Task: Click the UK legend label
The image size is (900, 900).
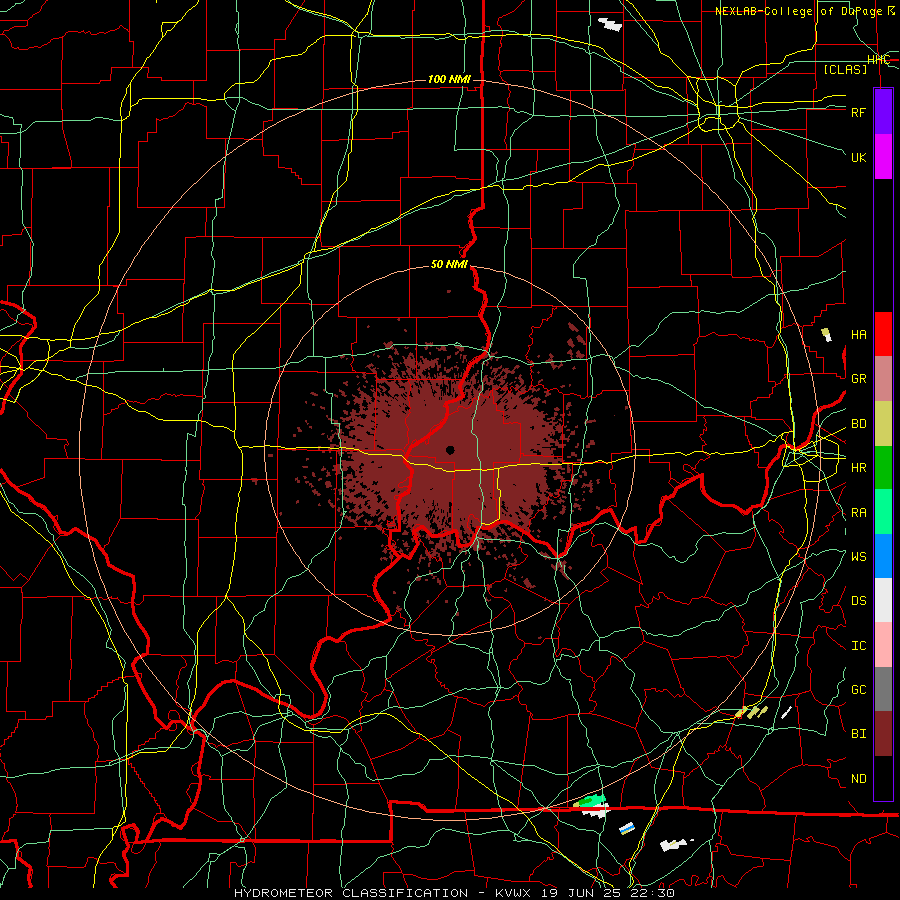Action: point(858,157)
